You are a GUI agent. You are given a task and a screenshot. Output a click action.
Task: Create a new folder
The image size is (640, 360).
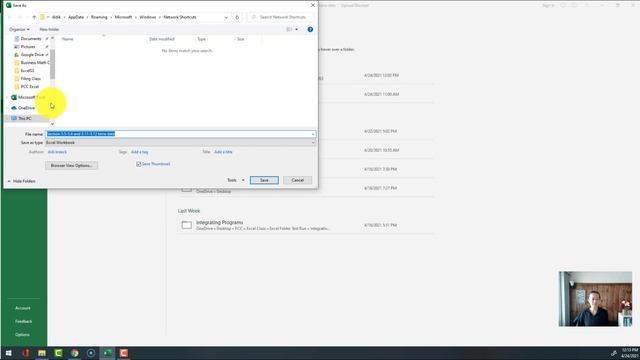click(x=49, y=29)
